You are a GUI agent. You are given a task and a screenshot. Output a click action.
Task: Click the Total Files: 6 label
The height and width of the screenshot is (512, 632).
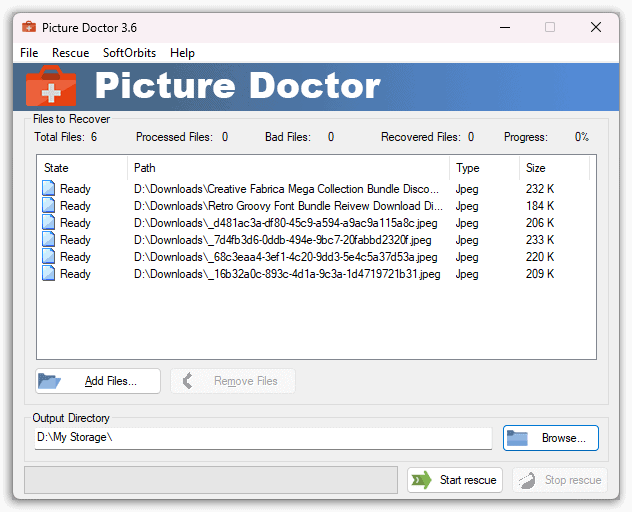pos(66,137)
